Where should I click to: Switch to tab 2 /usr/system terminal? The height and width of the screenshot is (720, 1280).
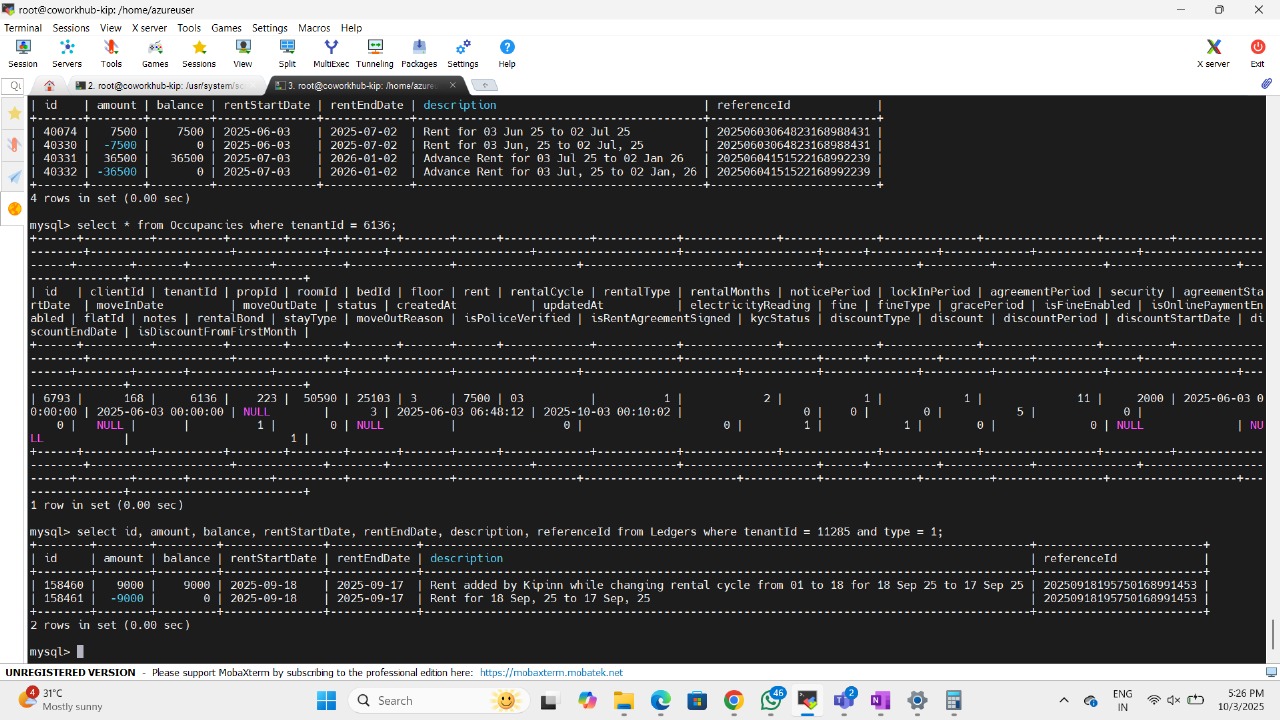coord(165,86)
